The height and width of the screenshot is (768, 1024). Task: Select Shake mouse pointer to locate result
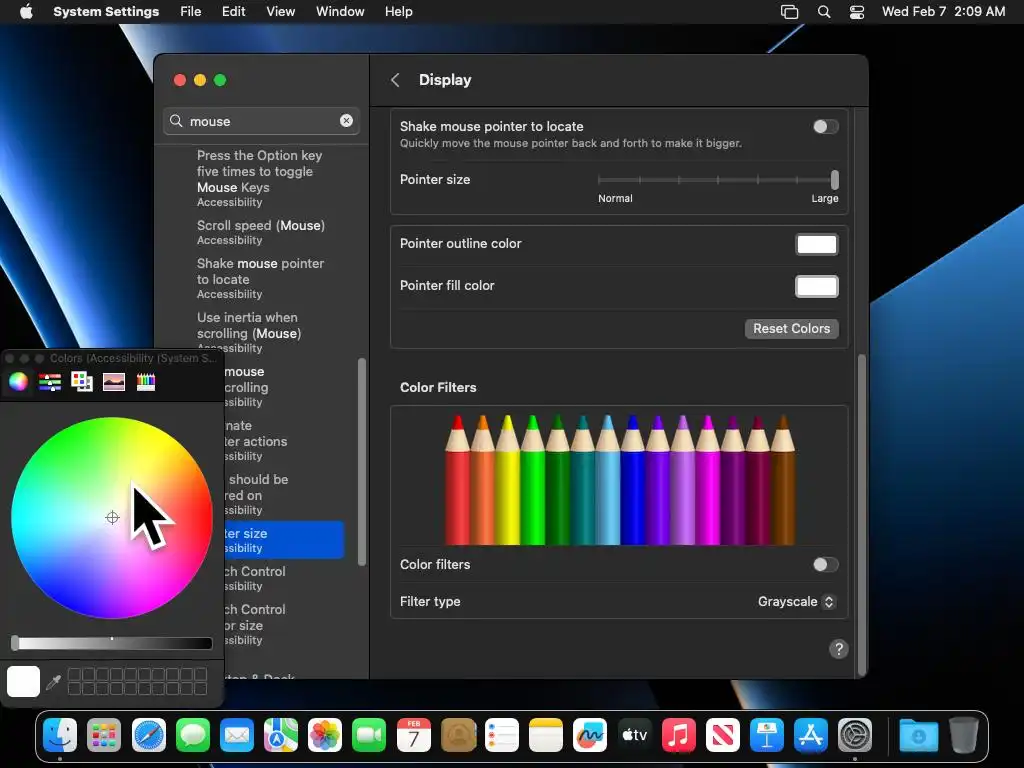tap(261, 278)
